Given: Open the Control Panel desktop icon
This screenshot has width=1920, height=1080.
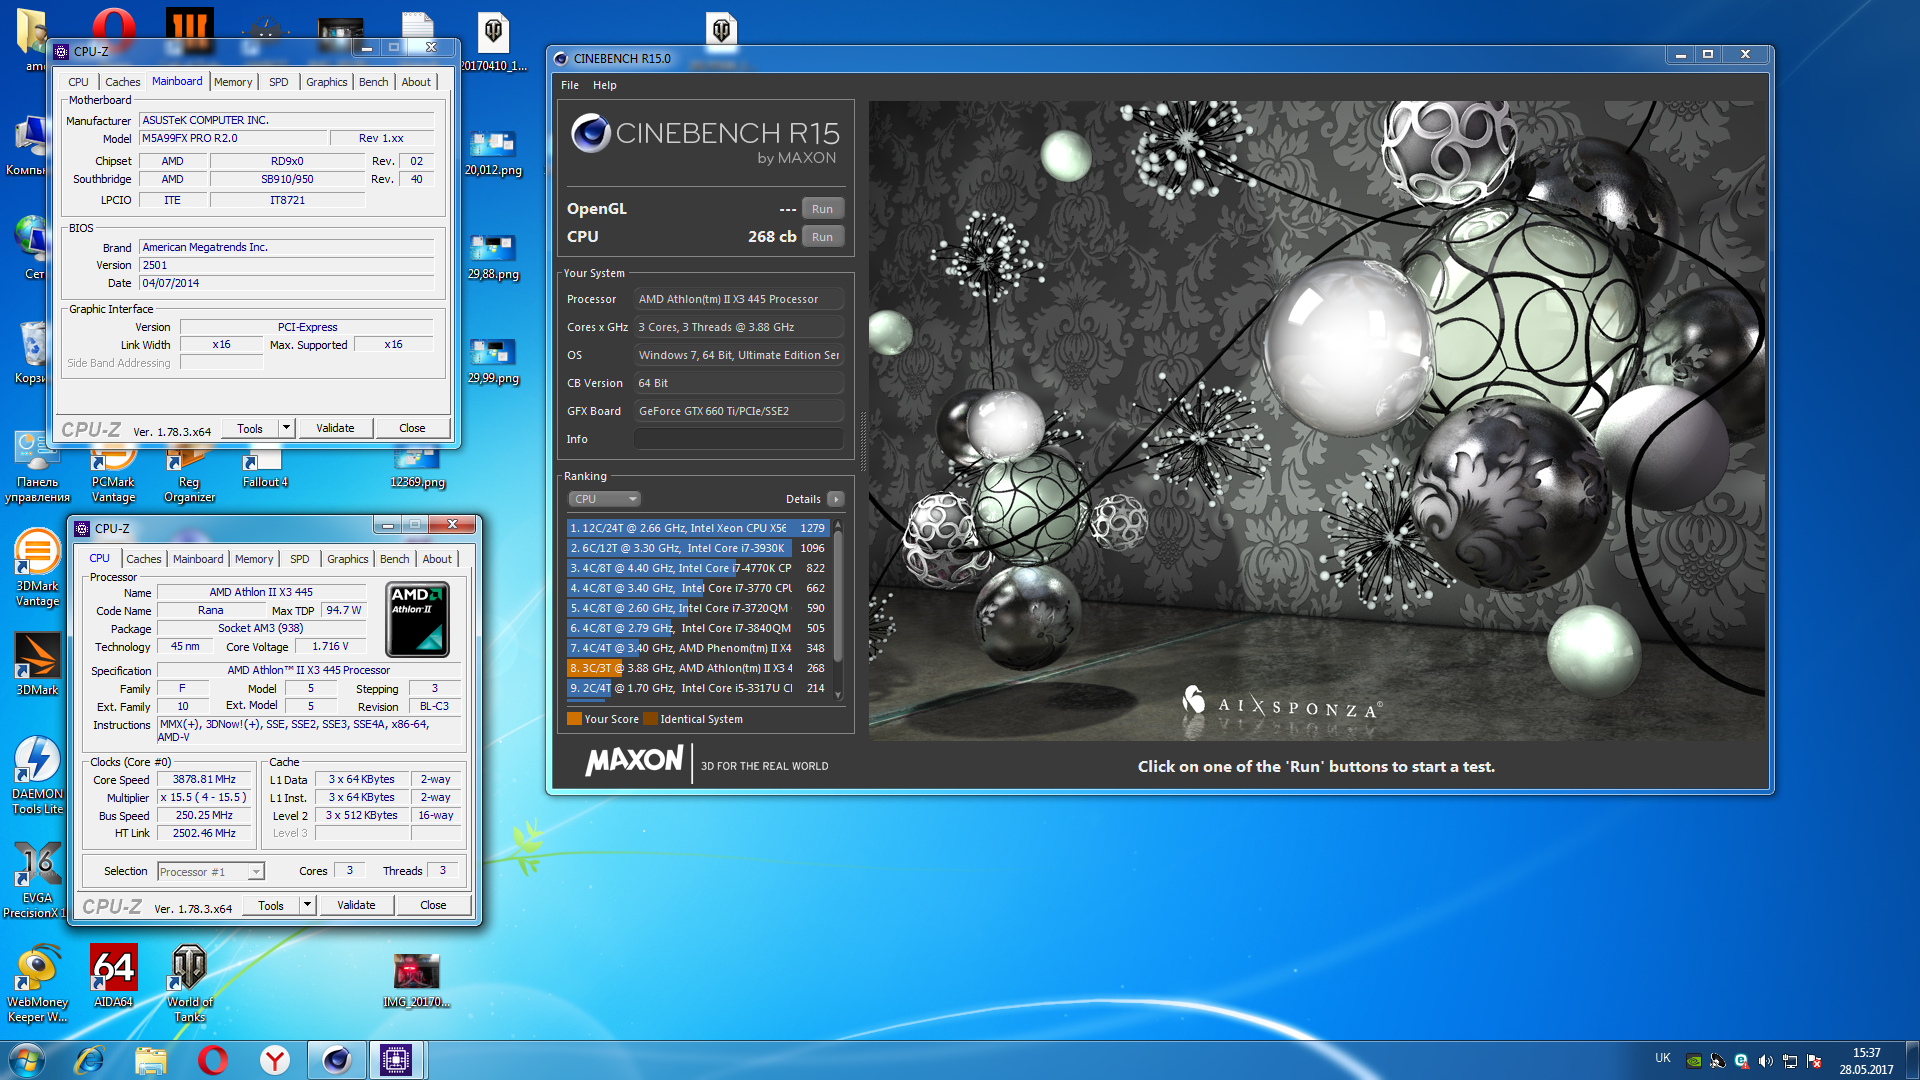Looking at the screenshot, I should coord(37,468).
